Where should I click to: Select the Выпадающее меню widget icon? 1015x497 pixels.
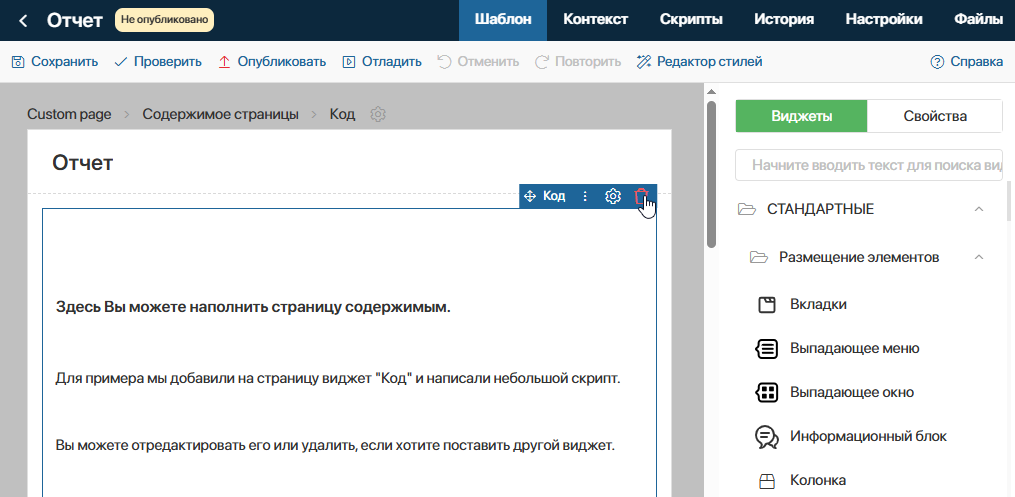(766, 349)
